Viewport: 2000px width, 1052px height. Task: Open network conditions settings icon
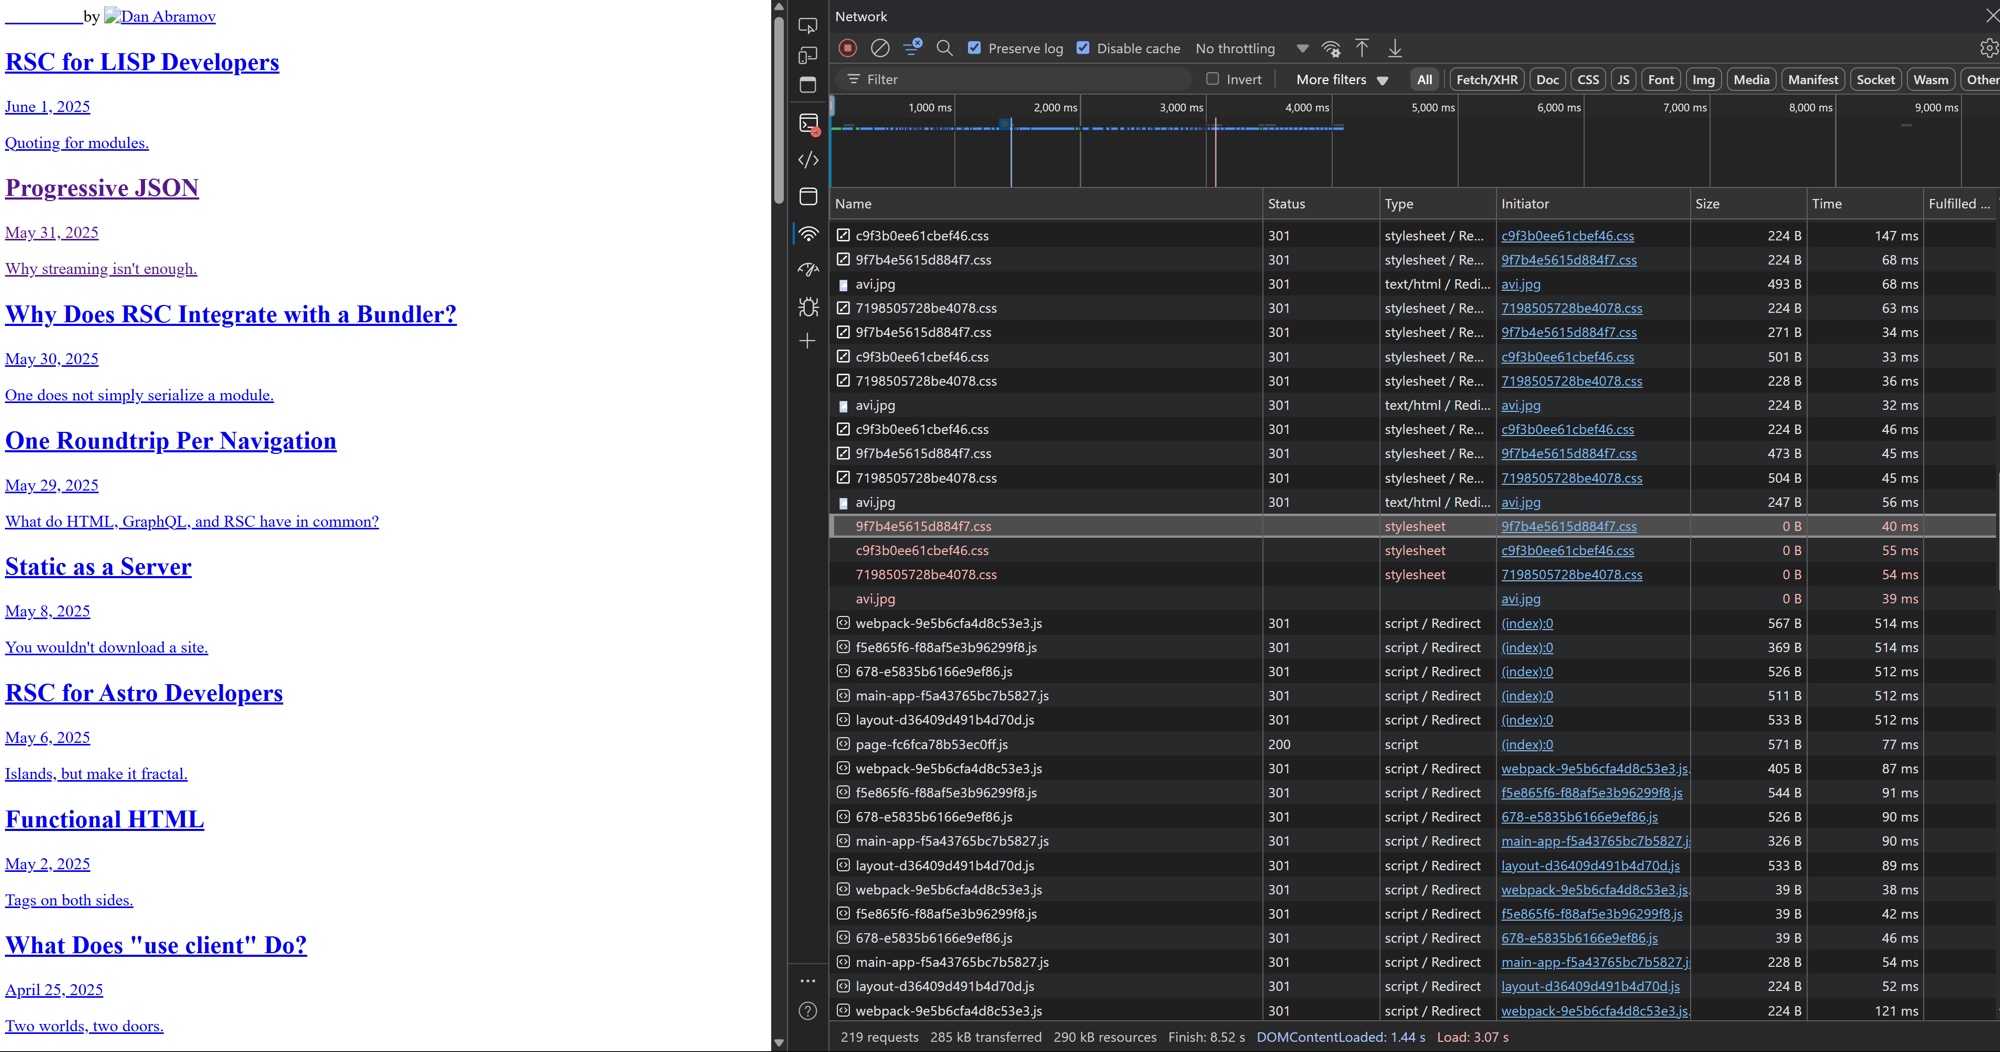coord(1331,48)
